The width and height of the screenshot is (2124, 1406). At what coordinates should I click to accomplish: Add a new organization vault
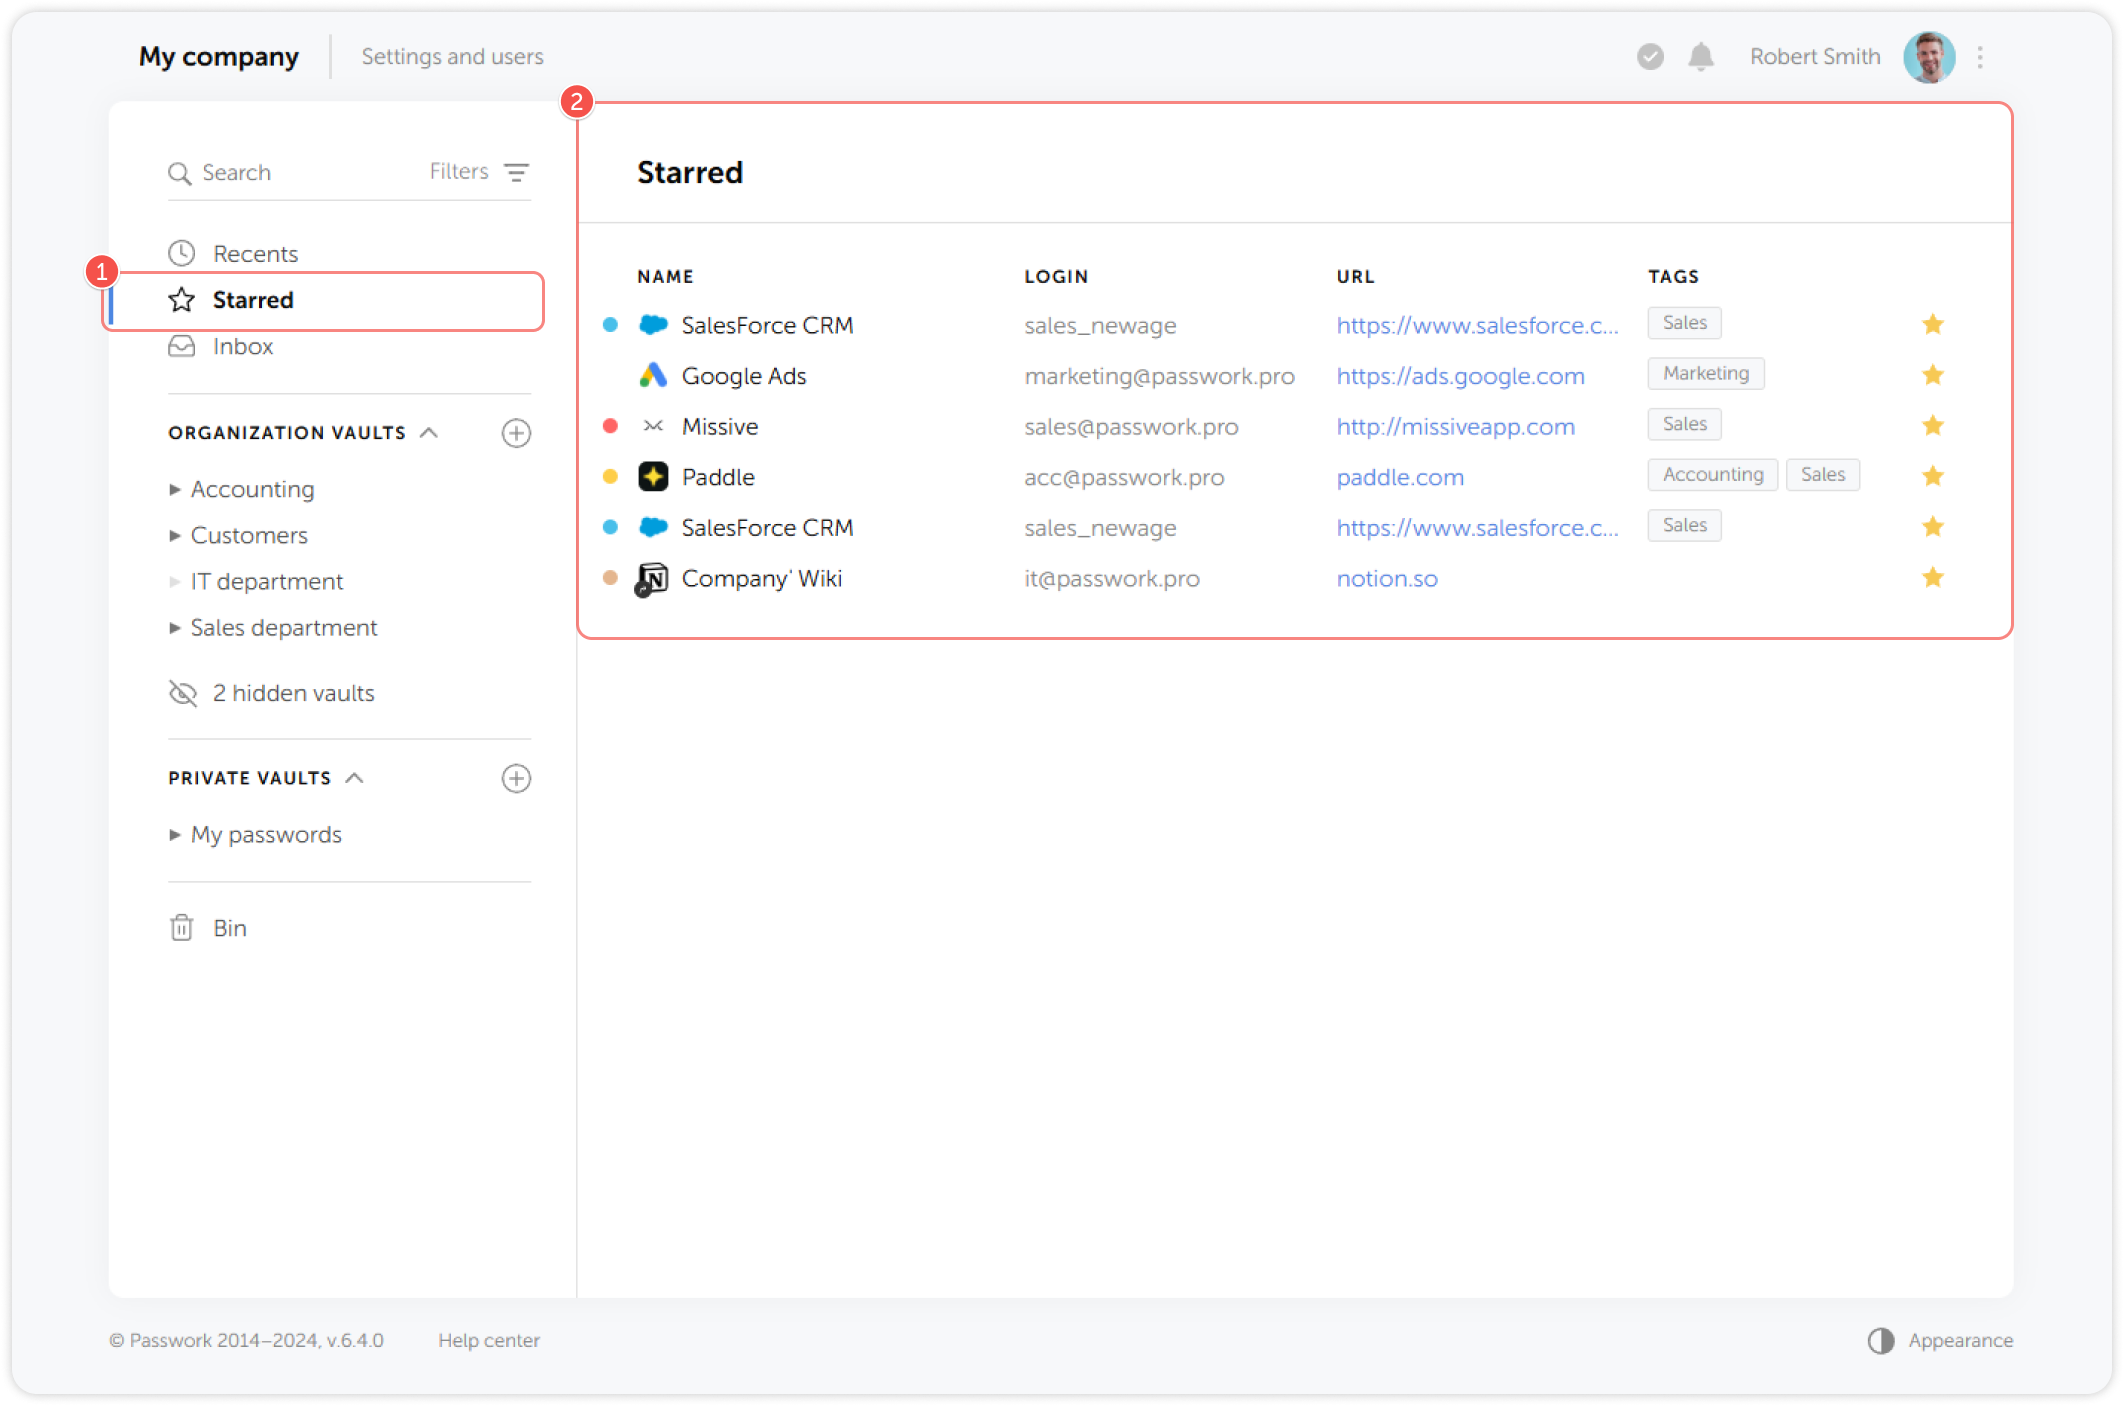pyautogui.click(x=516, y=433)
